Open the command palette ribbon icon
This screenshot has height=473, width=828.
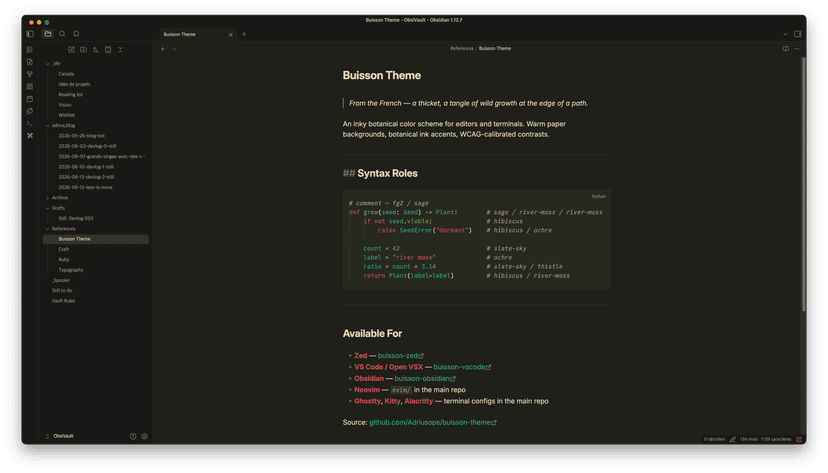click(30, 124)
